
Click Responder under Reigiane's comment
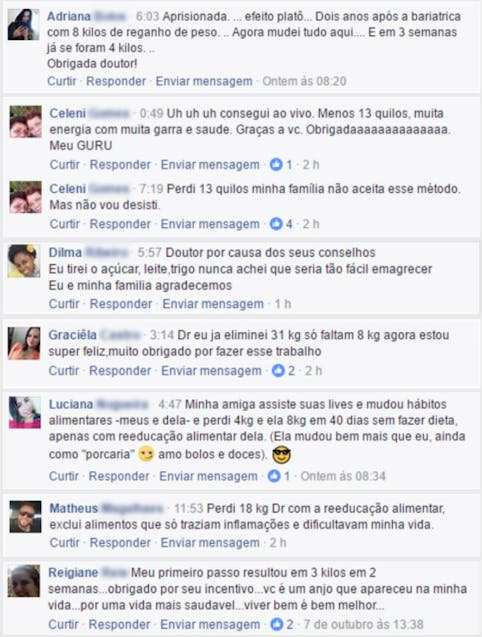click(x=119, y=624)
